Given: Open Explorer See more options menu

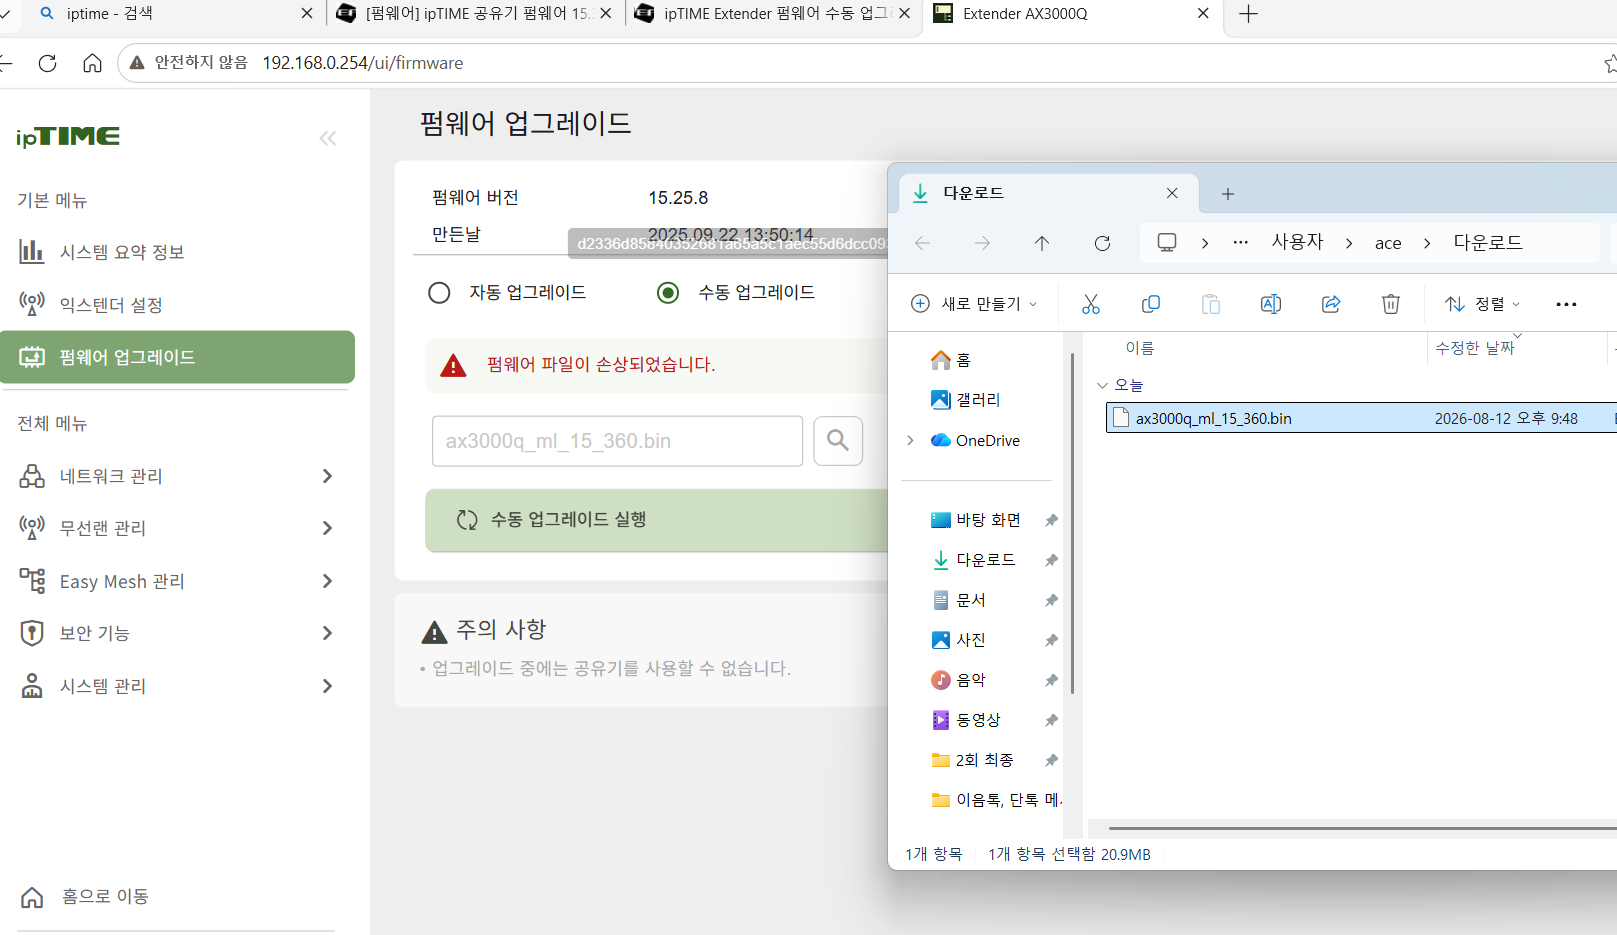Looking at the screenshot, I should tap(1567, 304).
